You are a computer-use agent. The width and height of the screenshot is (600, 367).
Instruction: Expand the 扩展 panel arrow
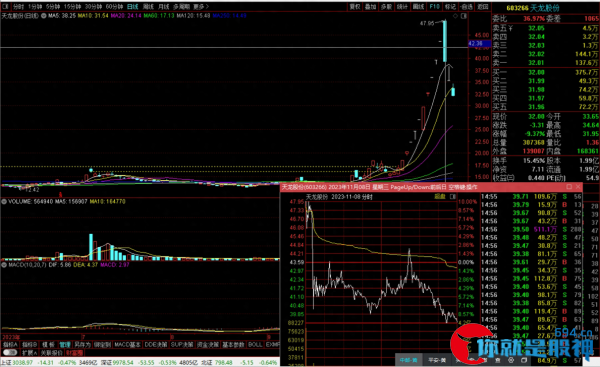pos(29,352)
